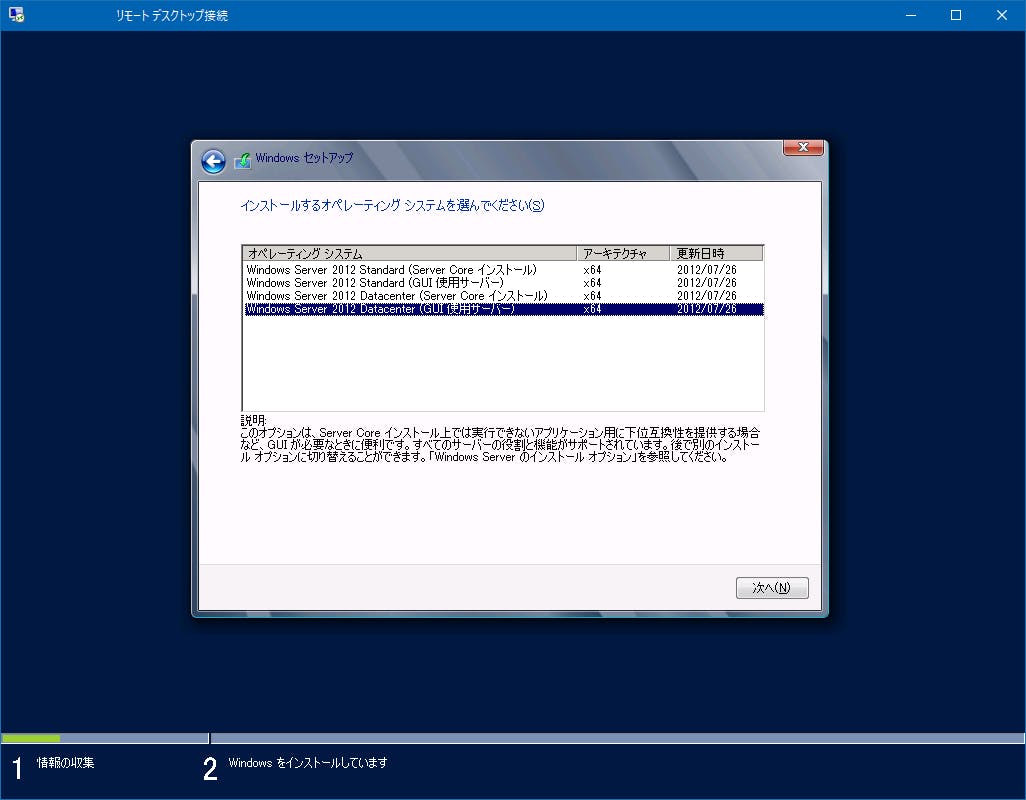Click x64 in Datacenter Server Core row
Viewport: 1026px width, 800px height.
click(x=592, y=296)
